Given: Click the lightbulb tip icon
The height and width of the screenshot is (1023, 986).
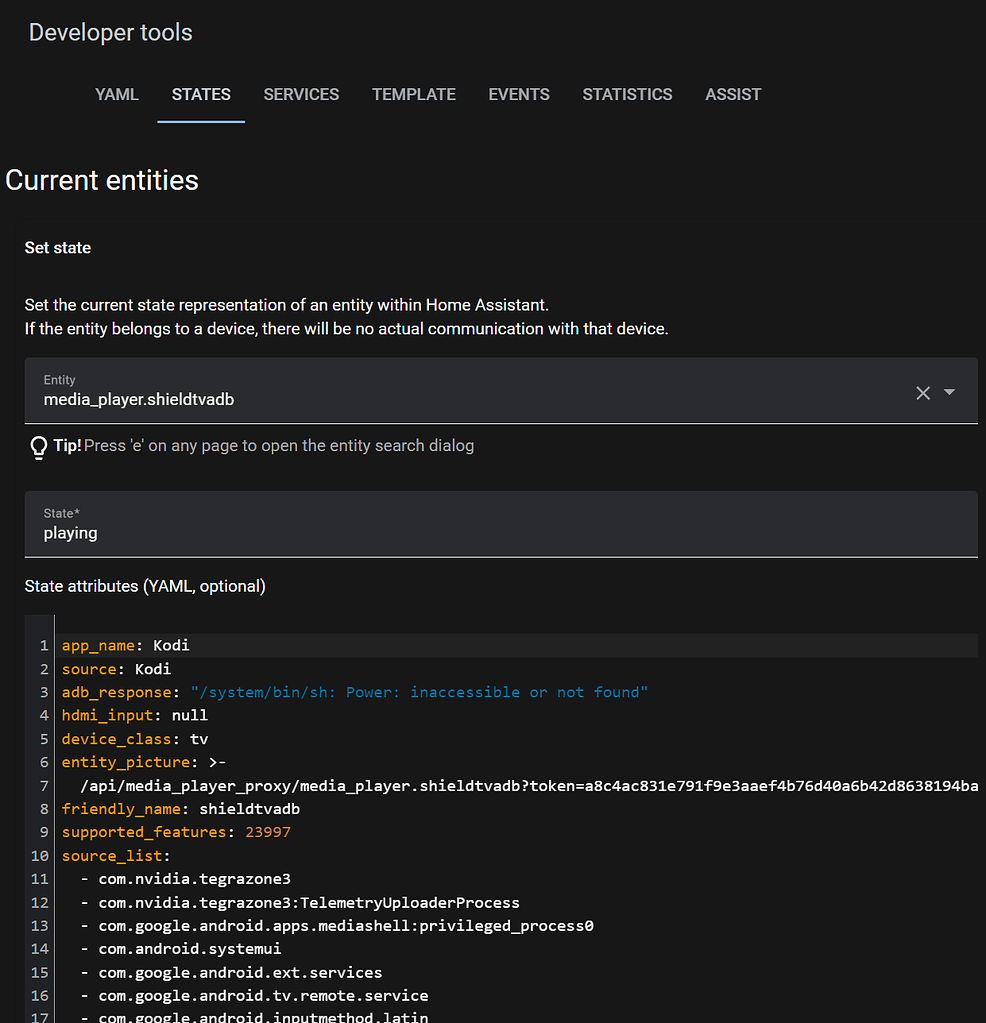Looking at the screenshot, I should (38, 447).
